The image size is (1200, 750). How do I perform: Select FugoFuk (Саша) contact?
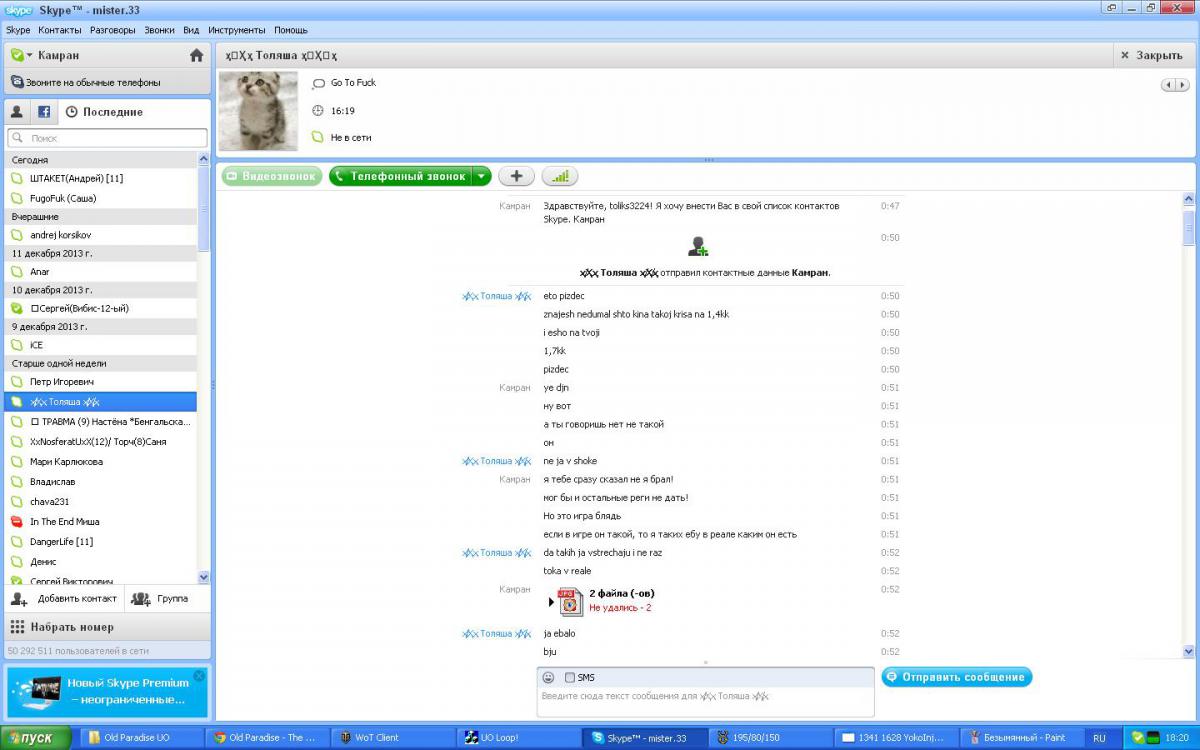[102, 198]
